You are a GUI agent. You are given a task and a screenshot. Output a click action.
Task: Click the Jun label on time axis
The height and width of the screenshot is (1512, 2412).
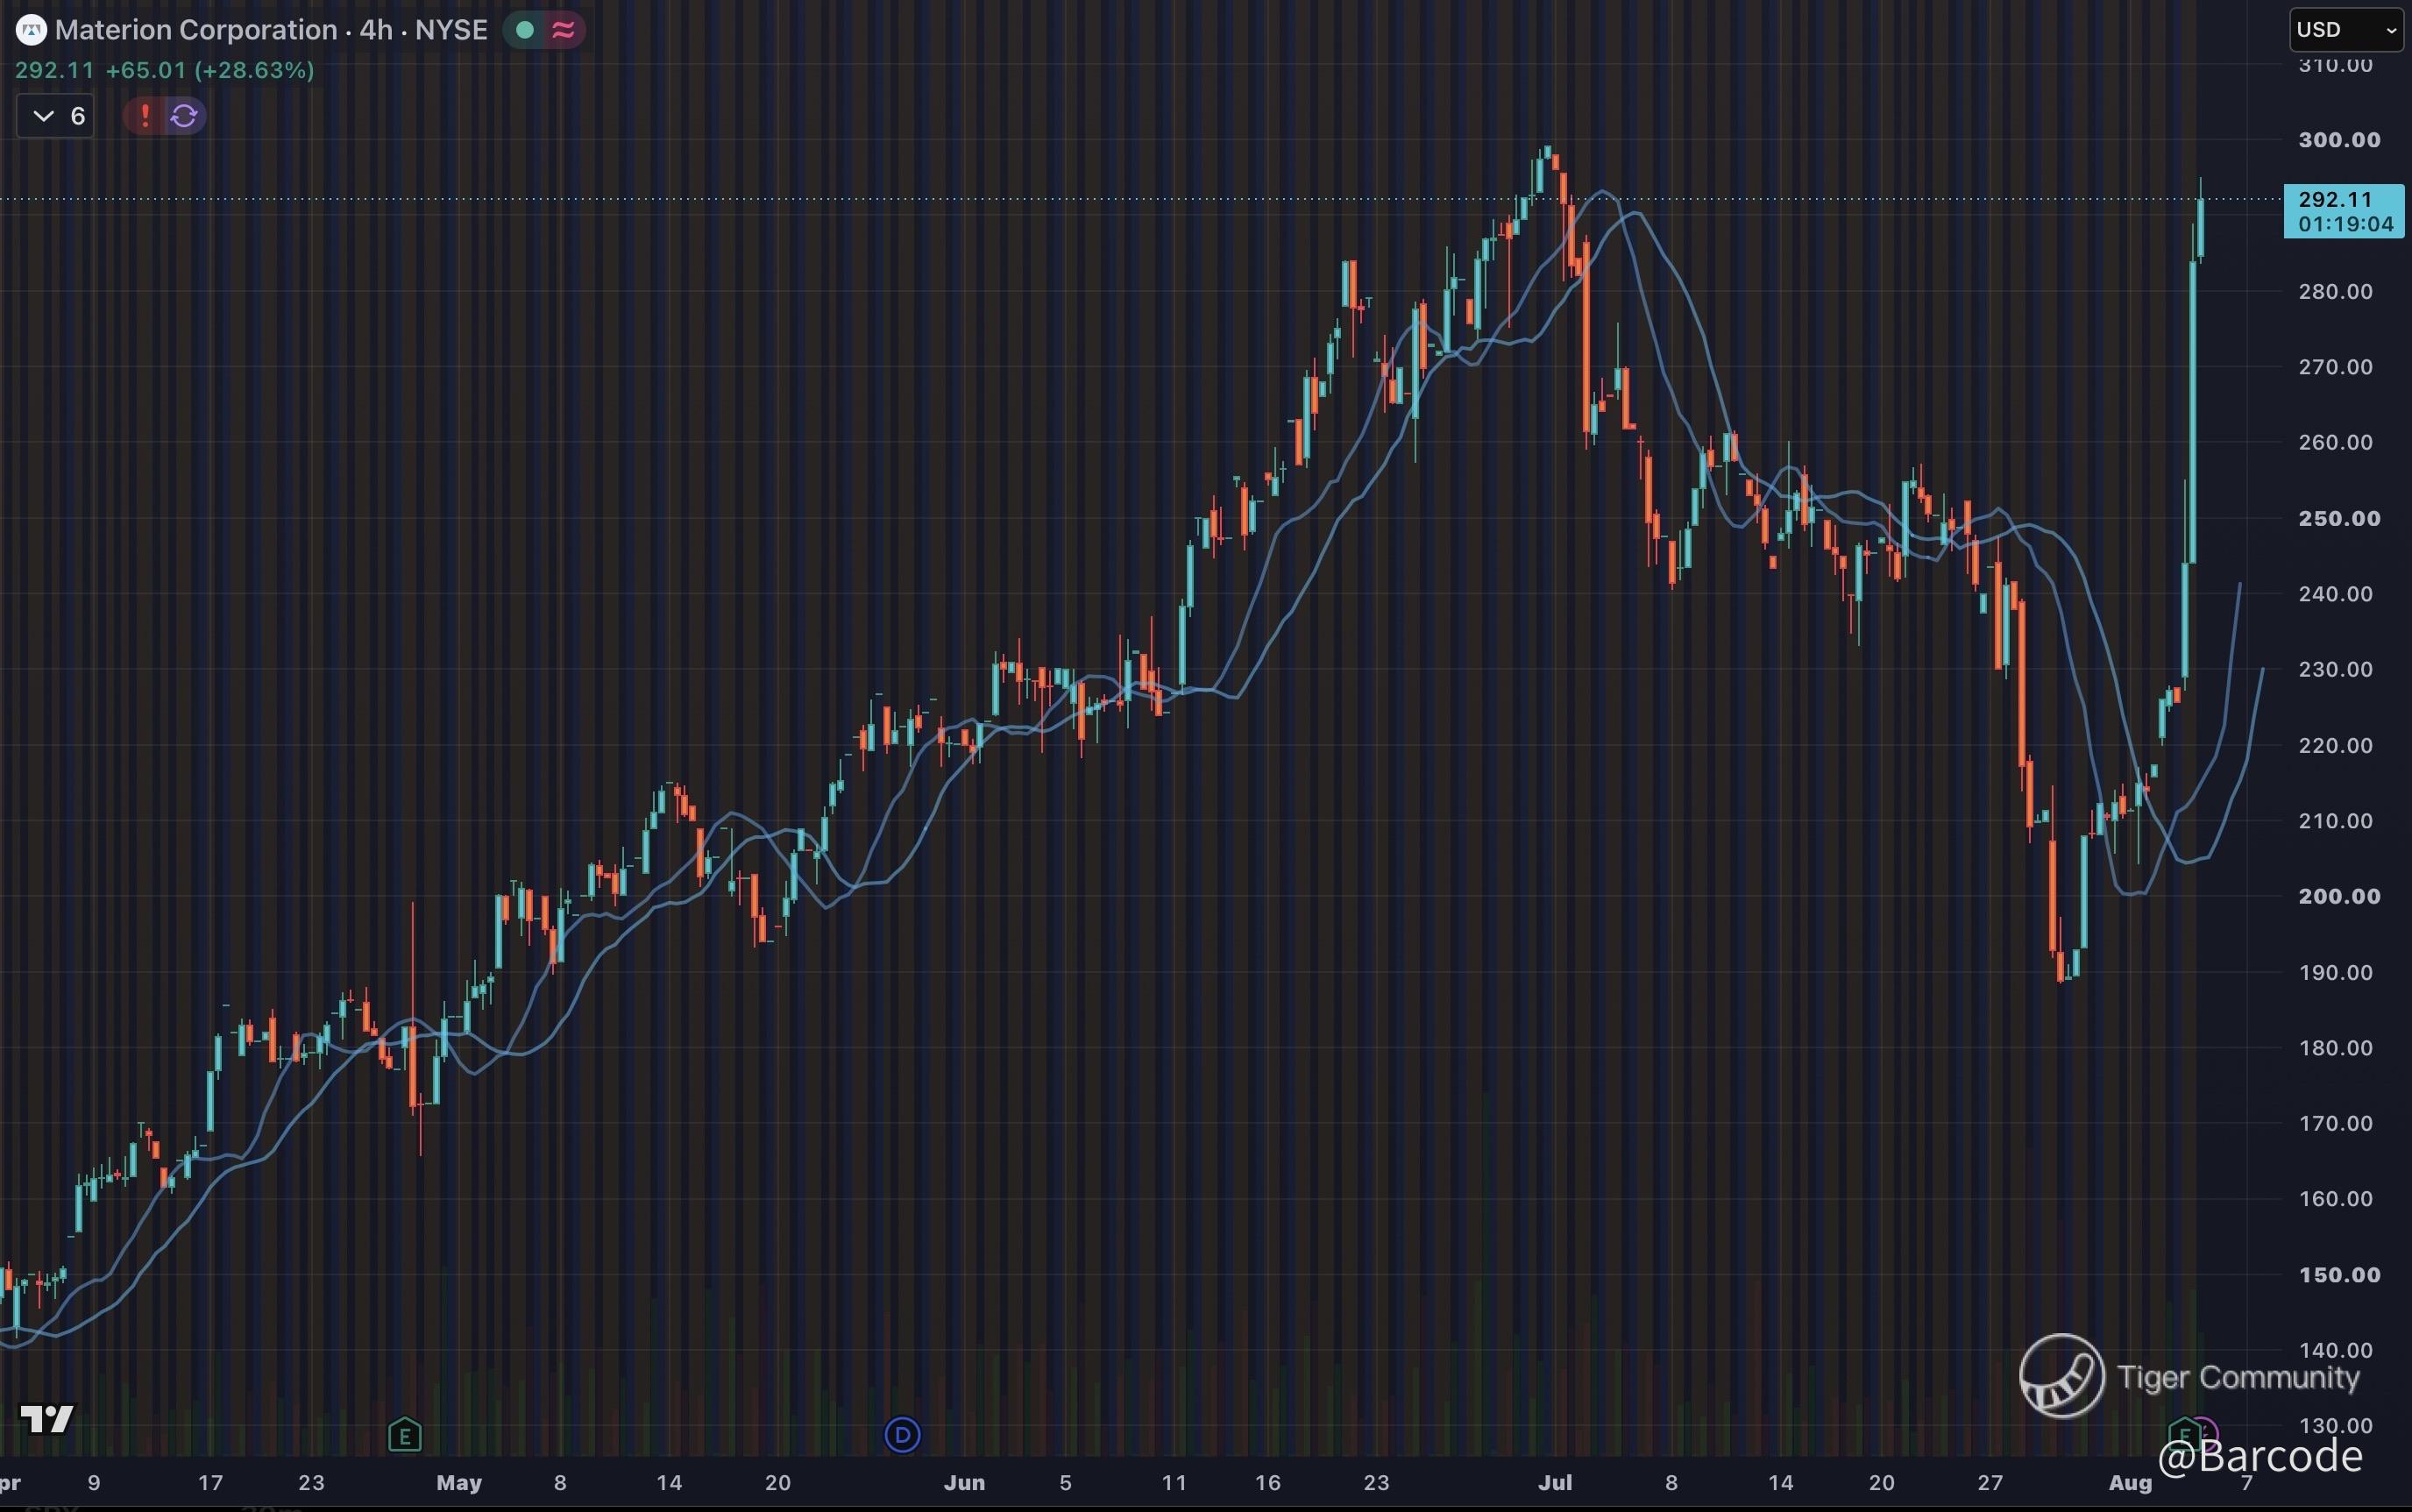(965, 1483)
